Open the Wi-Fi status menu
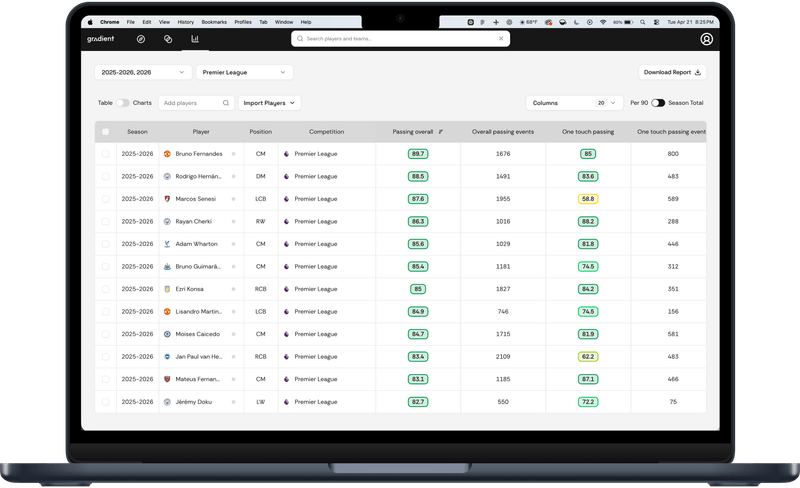 [x=603, y=22]
